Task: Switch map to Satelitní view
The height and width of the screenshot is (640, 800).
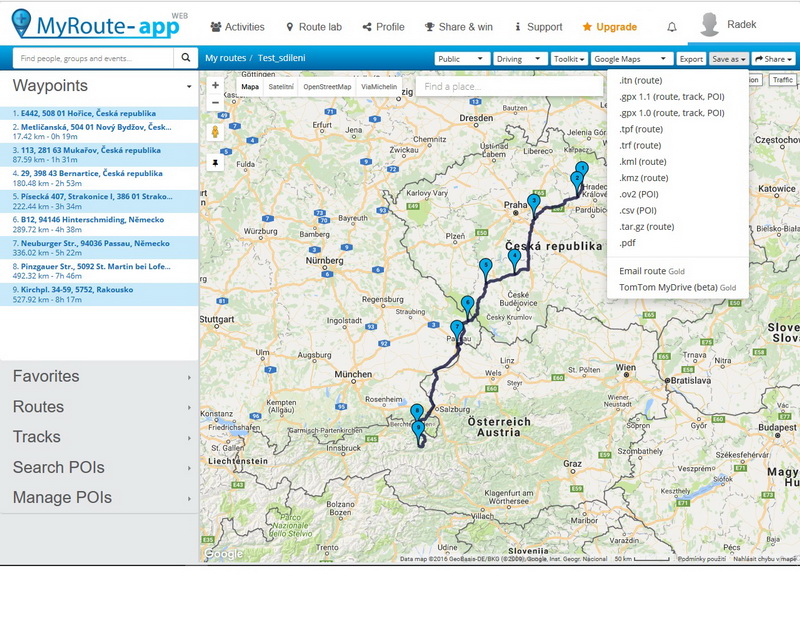Action: [281, 87]
